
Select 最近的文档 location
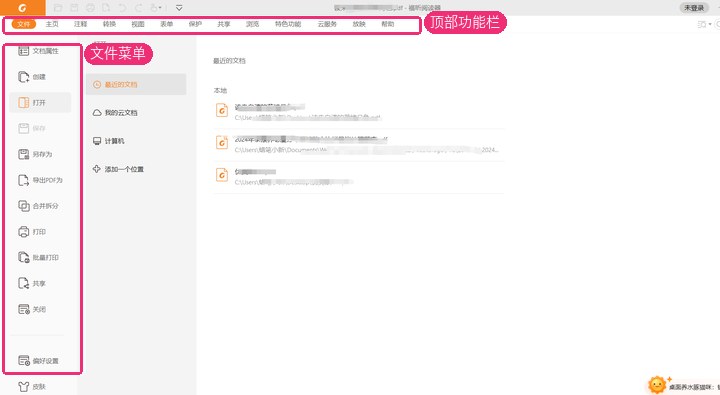click(x=136, y=85)
